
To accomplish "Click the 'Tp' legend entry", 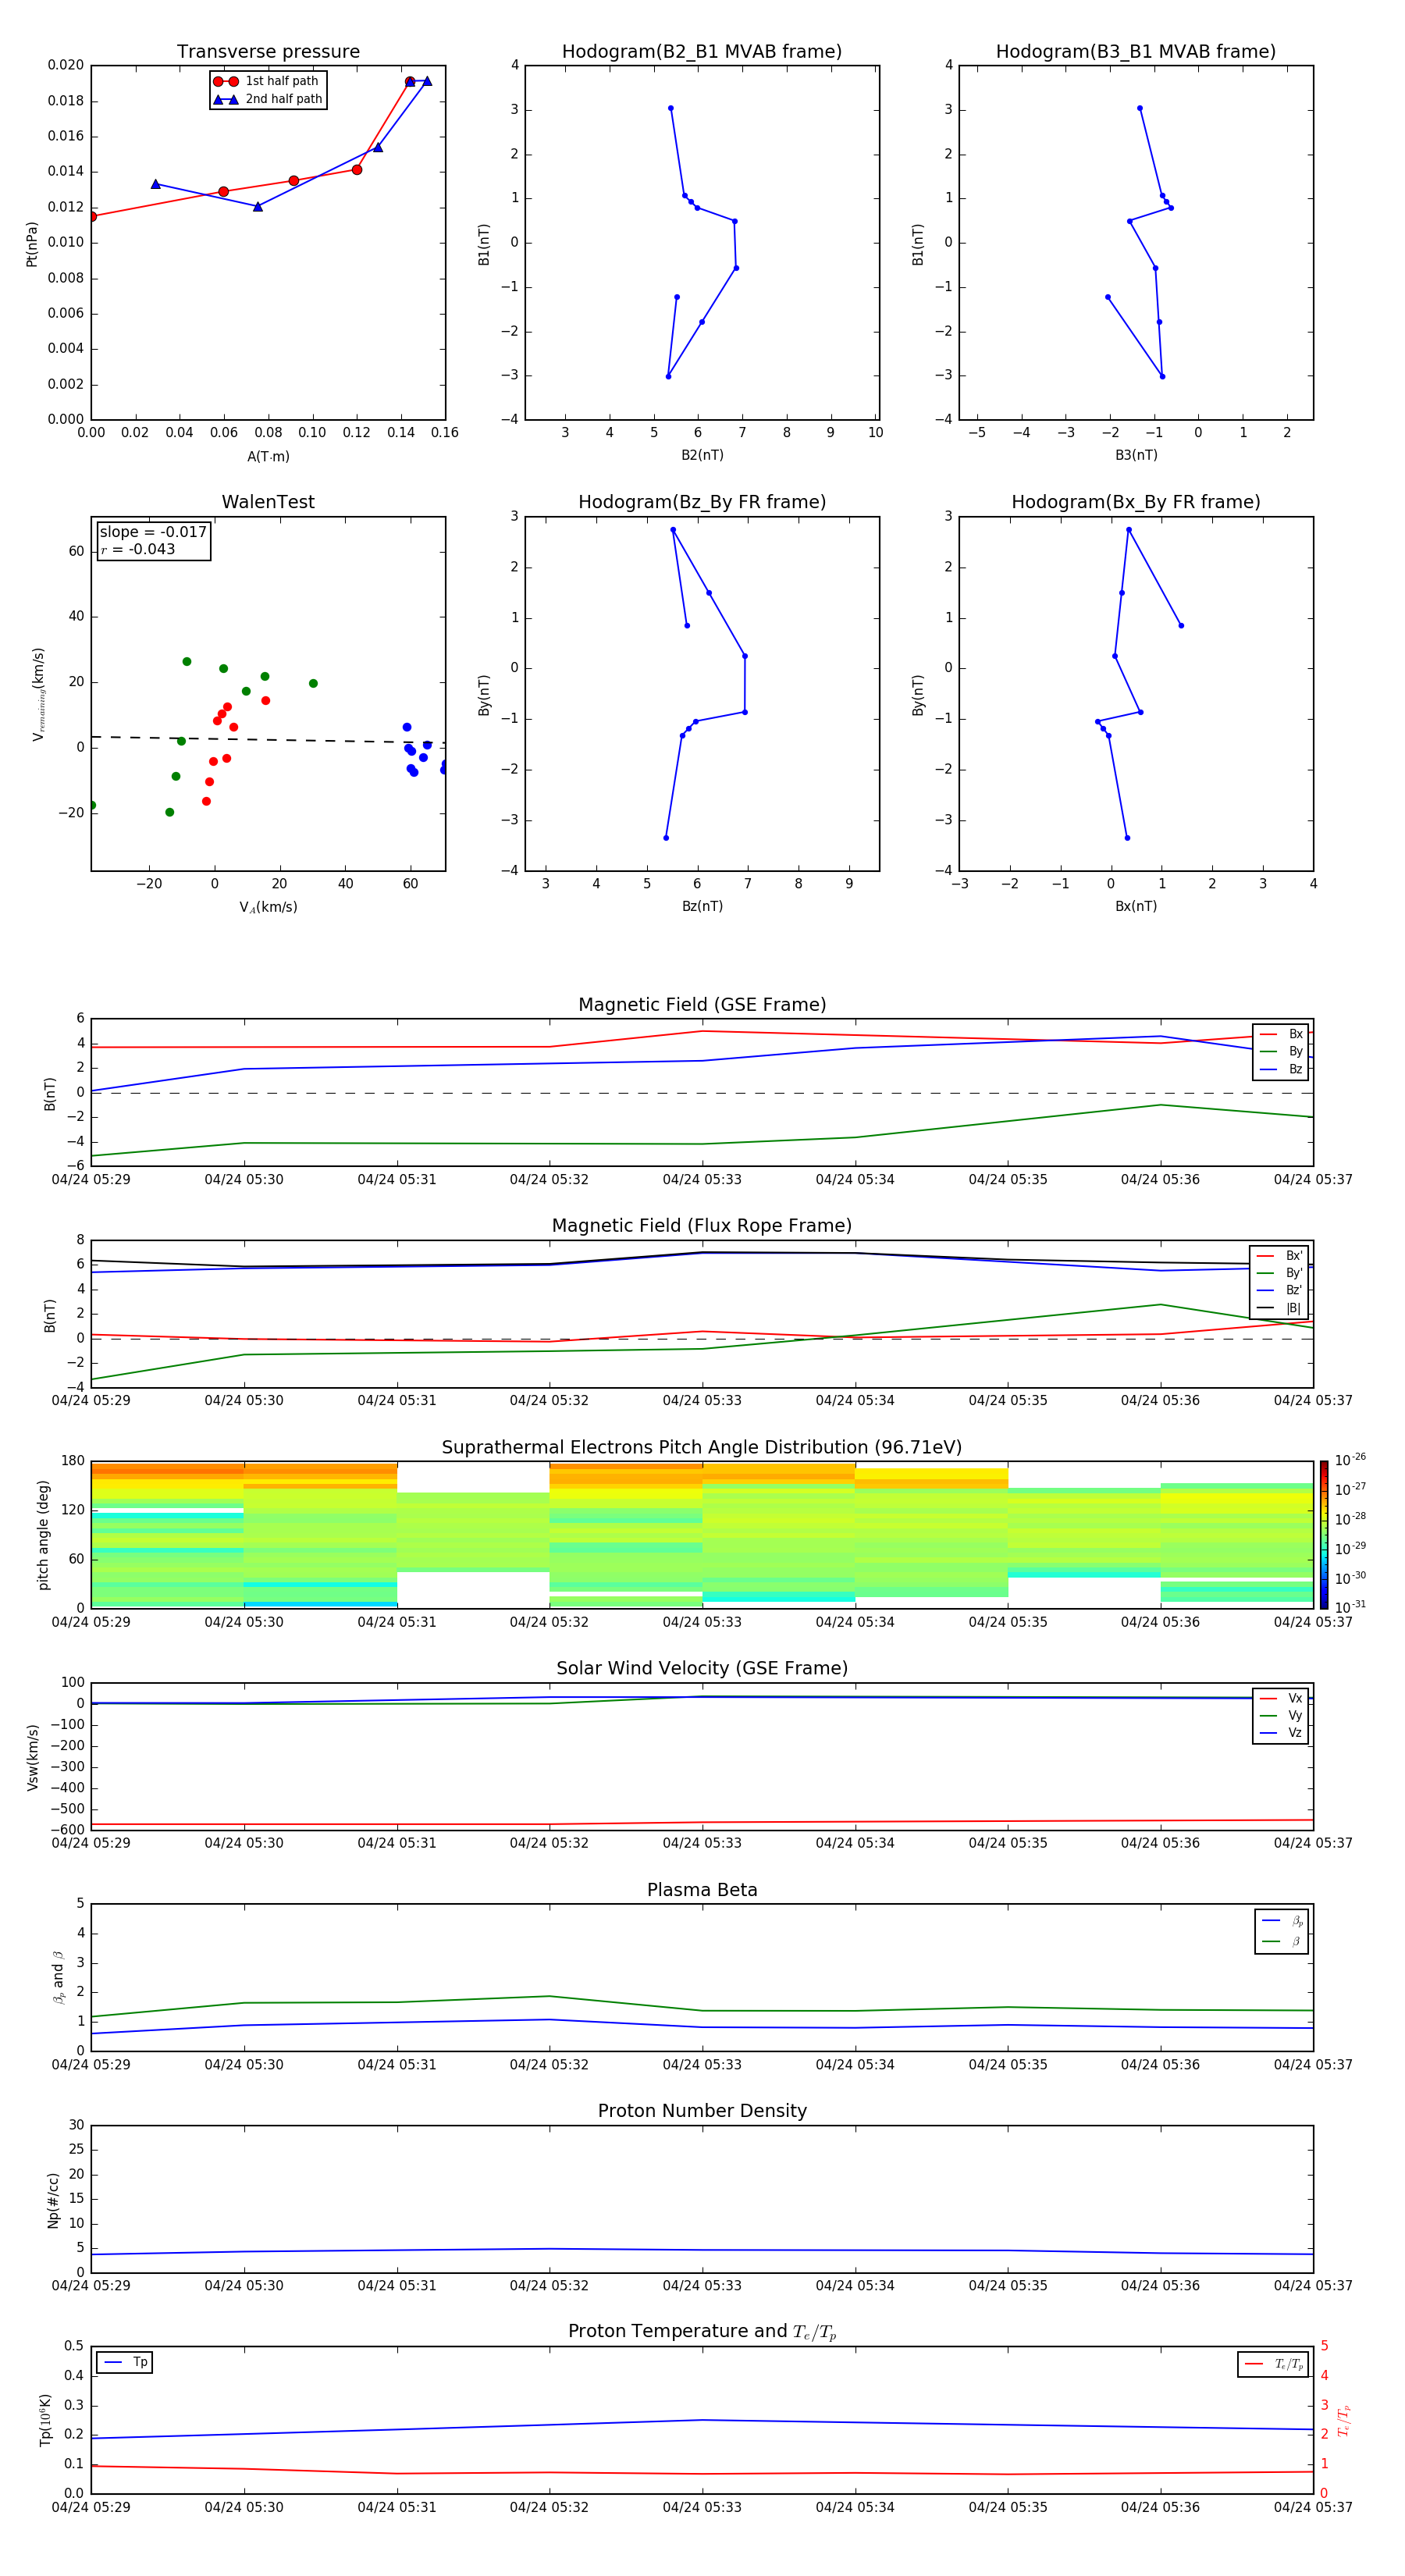I will click(125, 2363).
